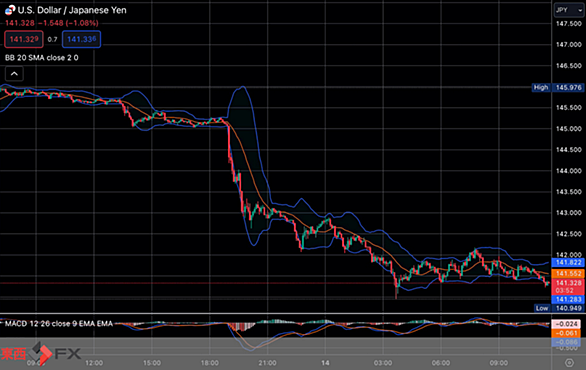Click the U.S. Dollar / Japanese Yen title
The width and height of the screenshot is (586, 370).
(72, 10)
